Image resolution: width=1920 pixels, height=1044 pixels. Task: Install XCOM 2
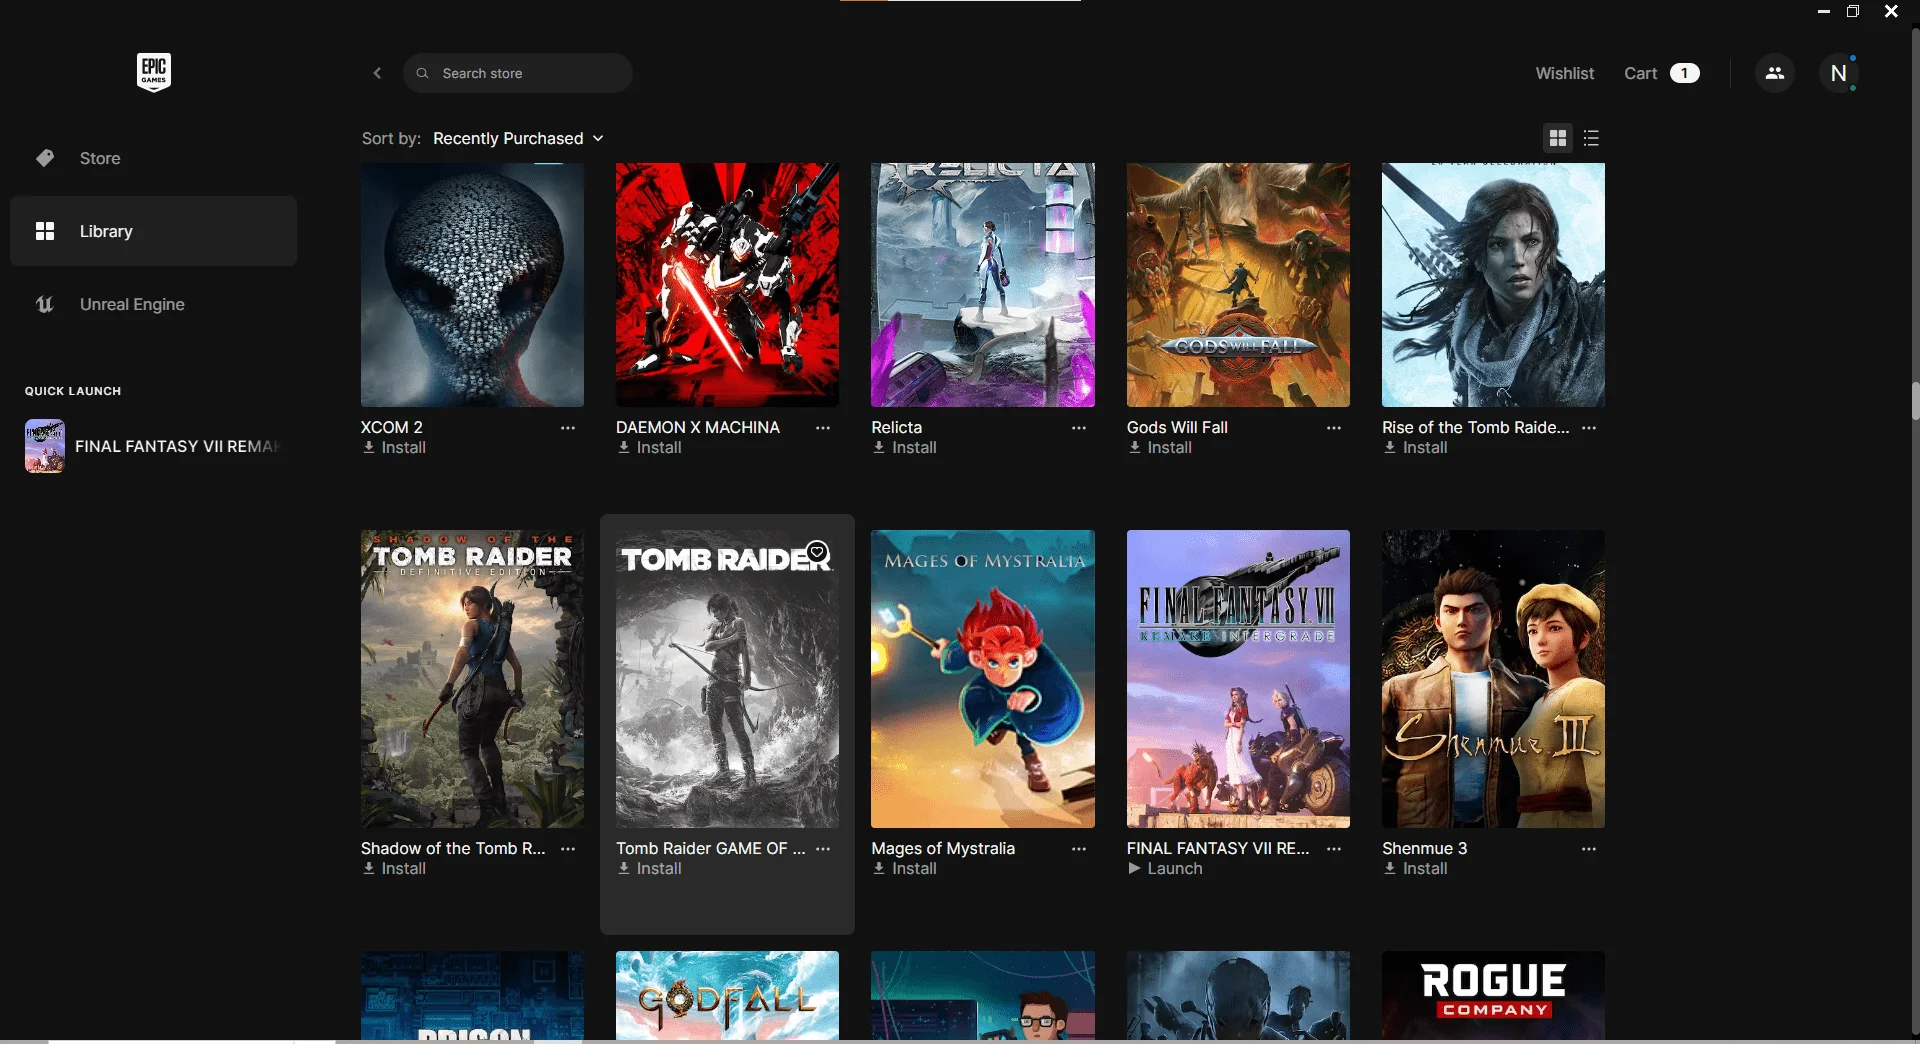[x=394, y=448]
